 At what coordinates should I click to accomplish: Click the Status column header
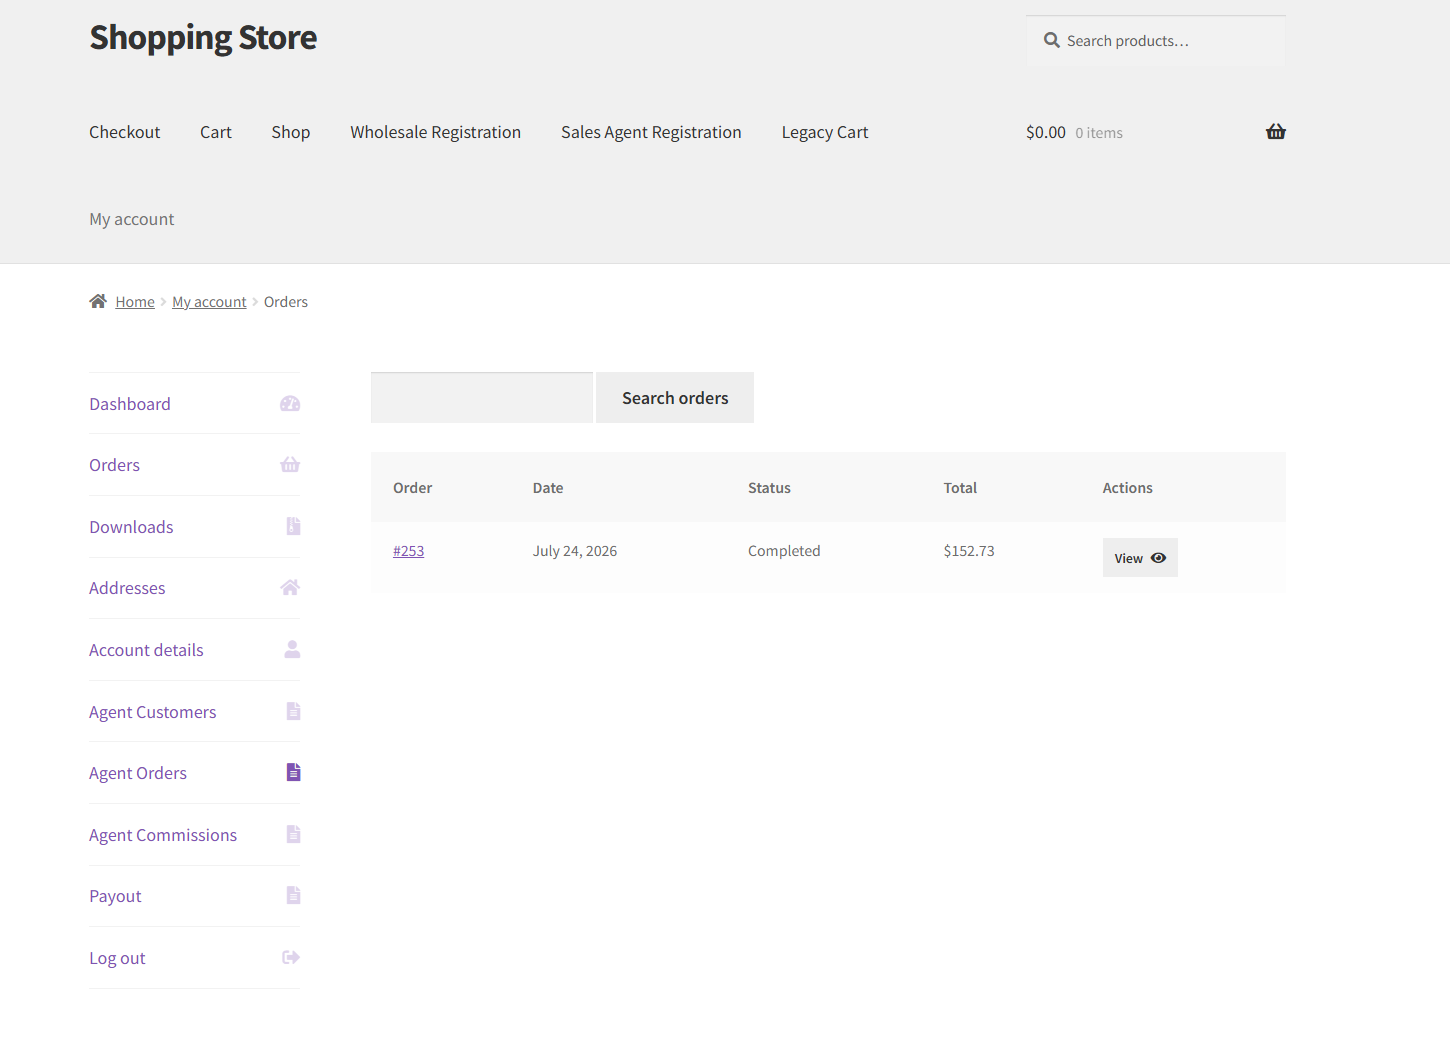(769, 488)
